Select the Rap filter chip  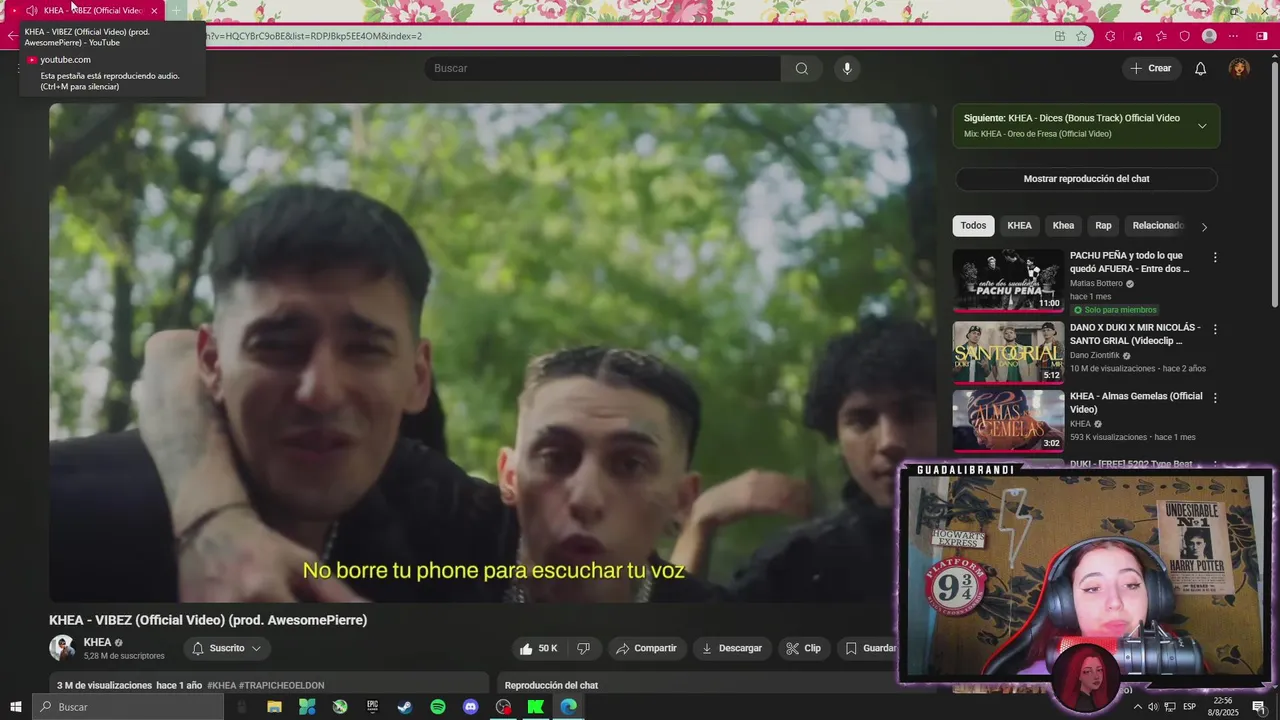point(1103,226)
